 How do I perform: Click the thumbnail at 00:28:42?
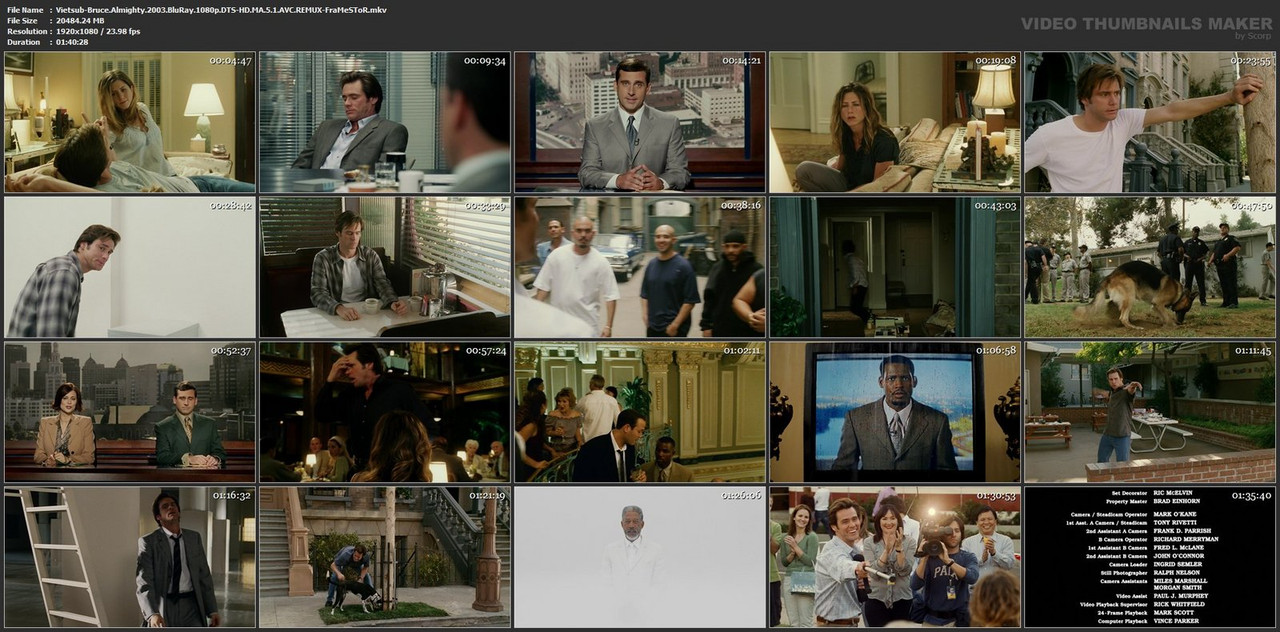(130, 267)
